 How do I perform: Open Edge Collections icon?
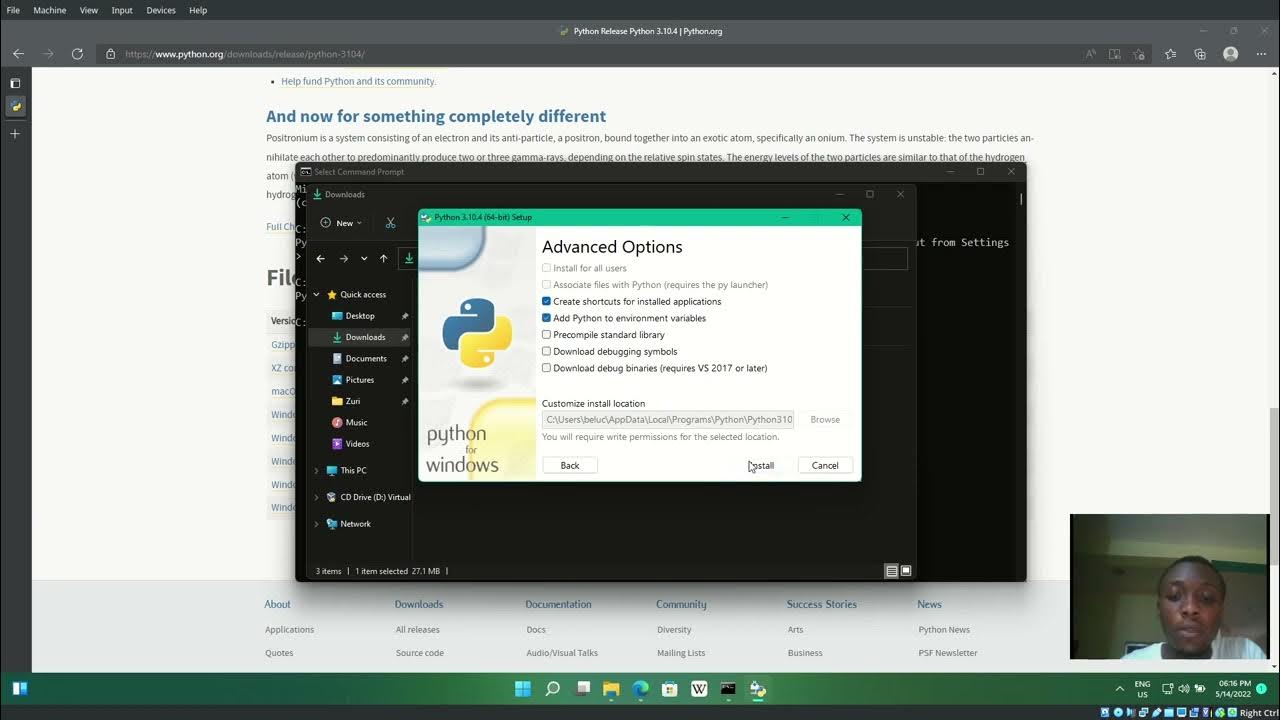[x=1200, y=54]
